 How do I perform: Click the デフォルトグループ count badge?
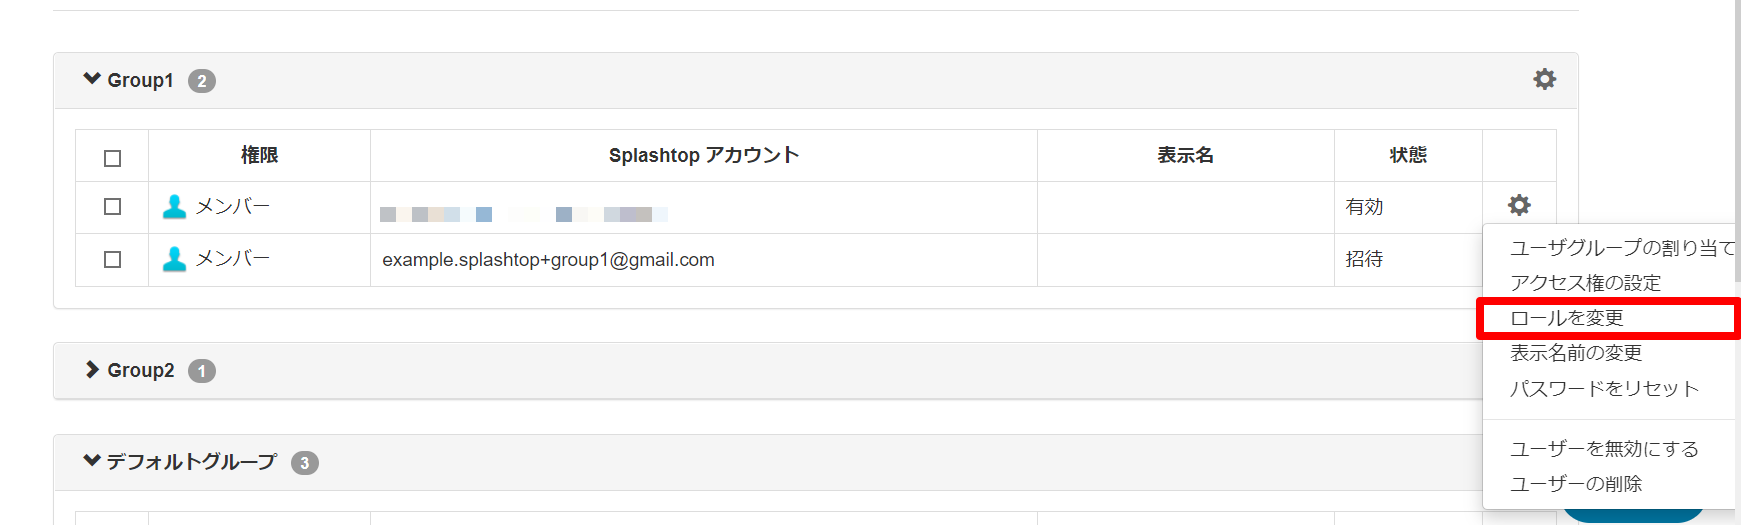tap(305, 463)
